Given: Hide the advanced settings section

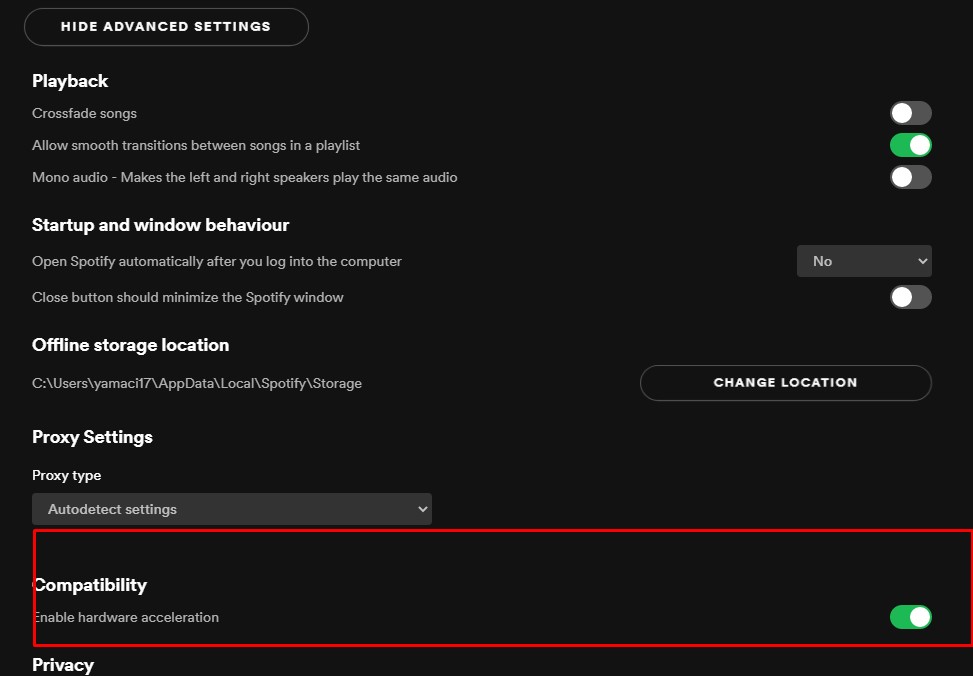Looking at the screenshot, I should click(166, 27).
